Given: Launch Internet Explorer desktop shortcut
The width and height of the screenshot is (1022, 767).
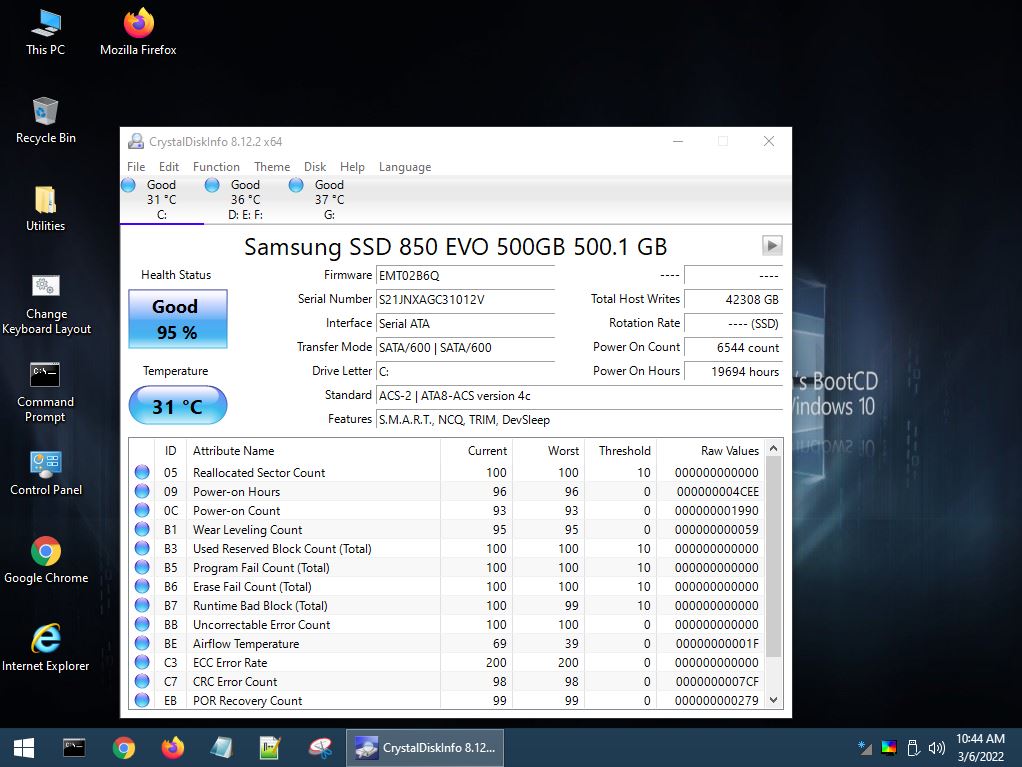Looking at the screenshot, I should tap(45, 648).
